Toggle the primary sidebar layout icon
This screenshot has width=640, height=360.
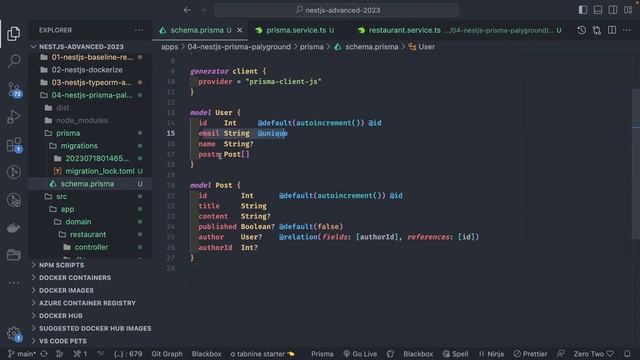click(x=583, y=10)
